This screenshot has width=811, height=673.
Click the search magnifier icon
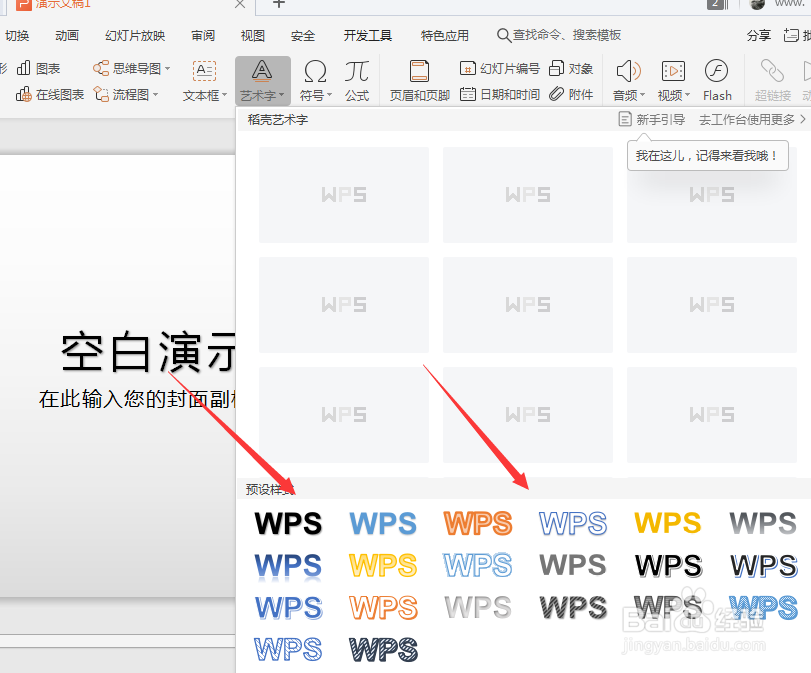tap(503, 35)
